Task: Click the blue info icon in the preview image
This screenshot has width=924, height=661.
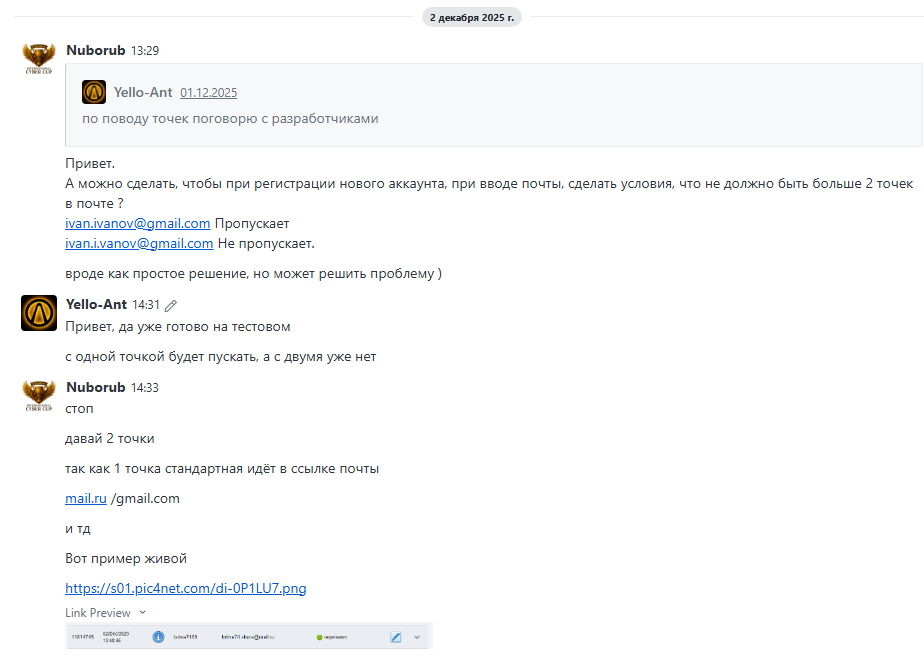Action: (159, 637)
